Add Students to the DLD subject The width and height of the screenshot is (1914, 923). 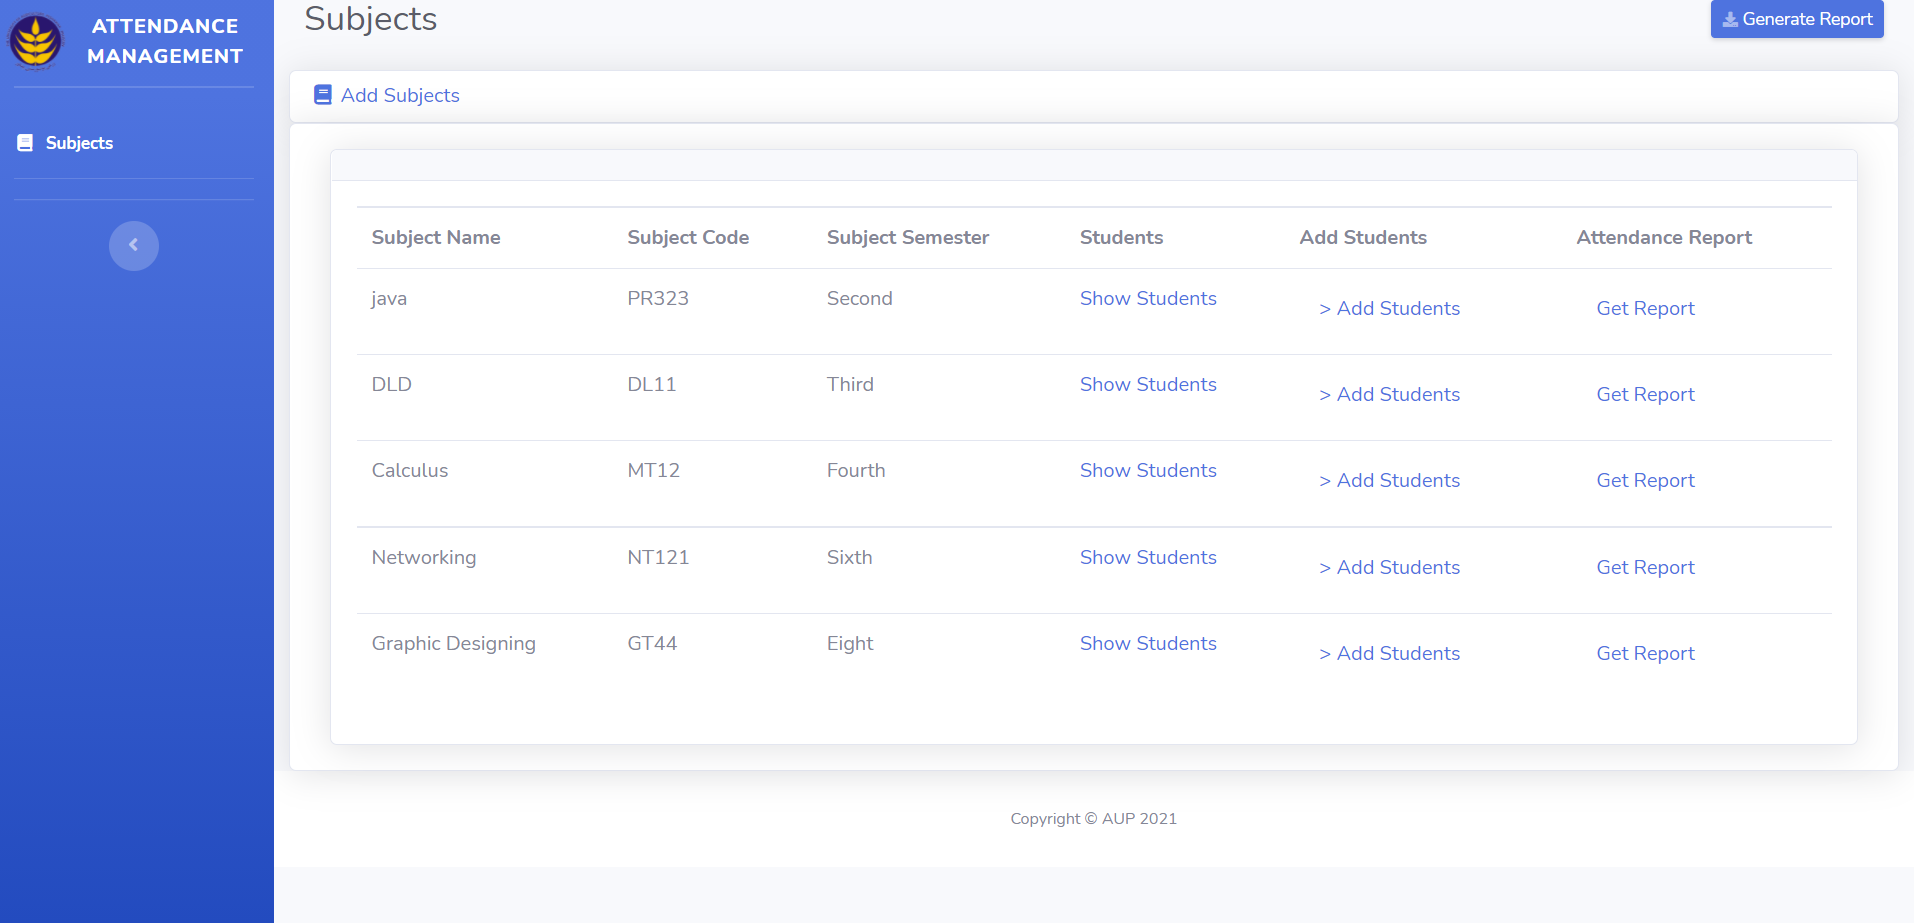point(1389,394)
